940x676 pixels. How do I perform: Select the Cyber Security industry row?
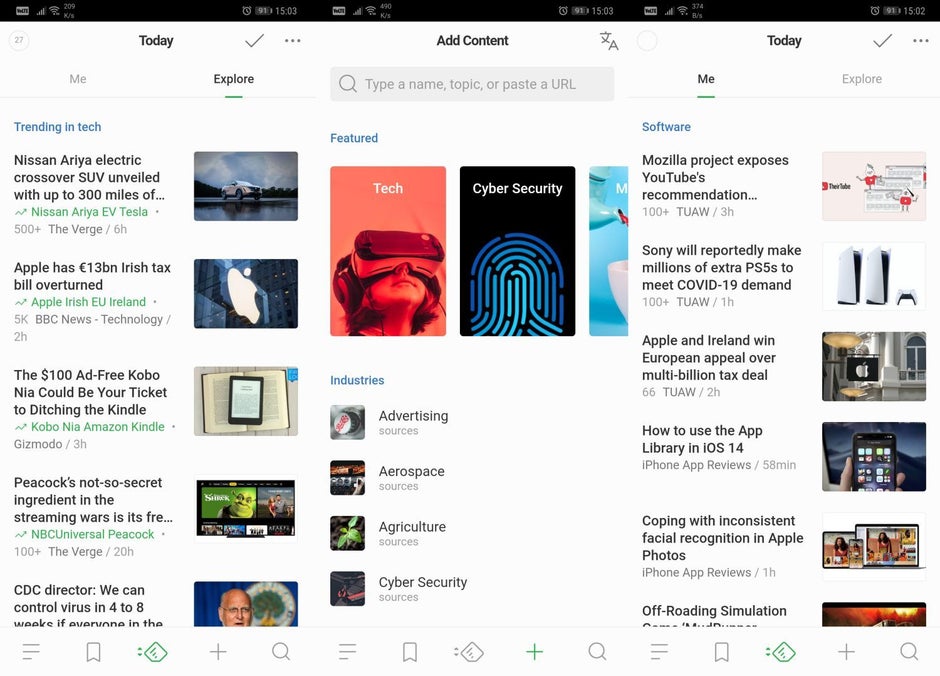click(472, 589)
